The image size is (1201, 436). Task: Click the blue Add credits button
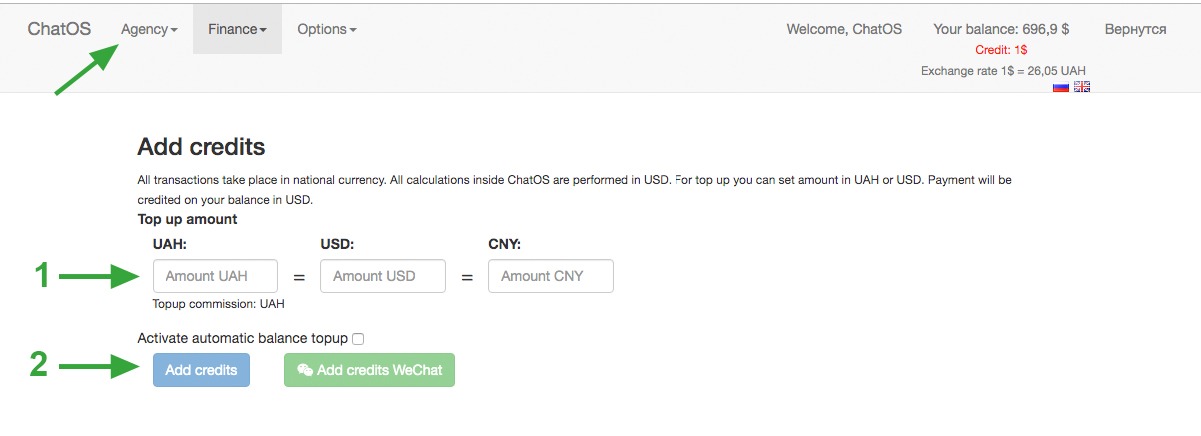(x=201, y=370)
